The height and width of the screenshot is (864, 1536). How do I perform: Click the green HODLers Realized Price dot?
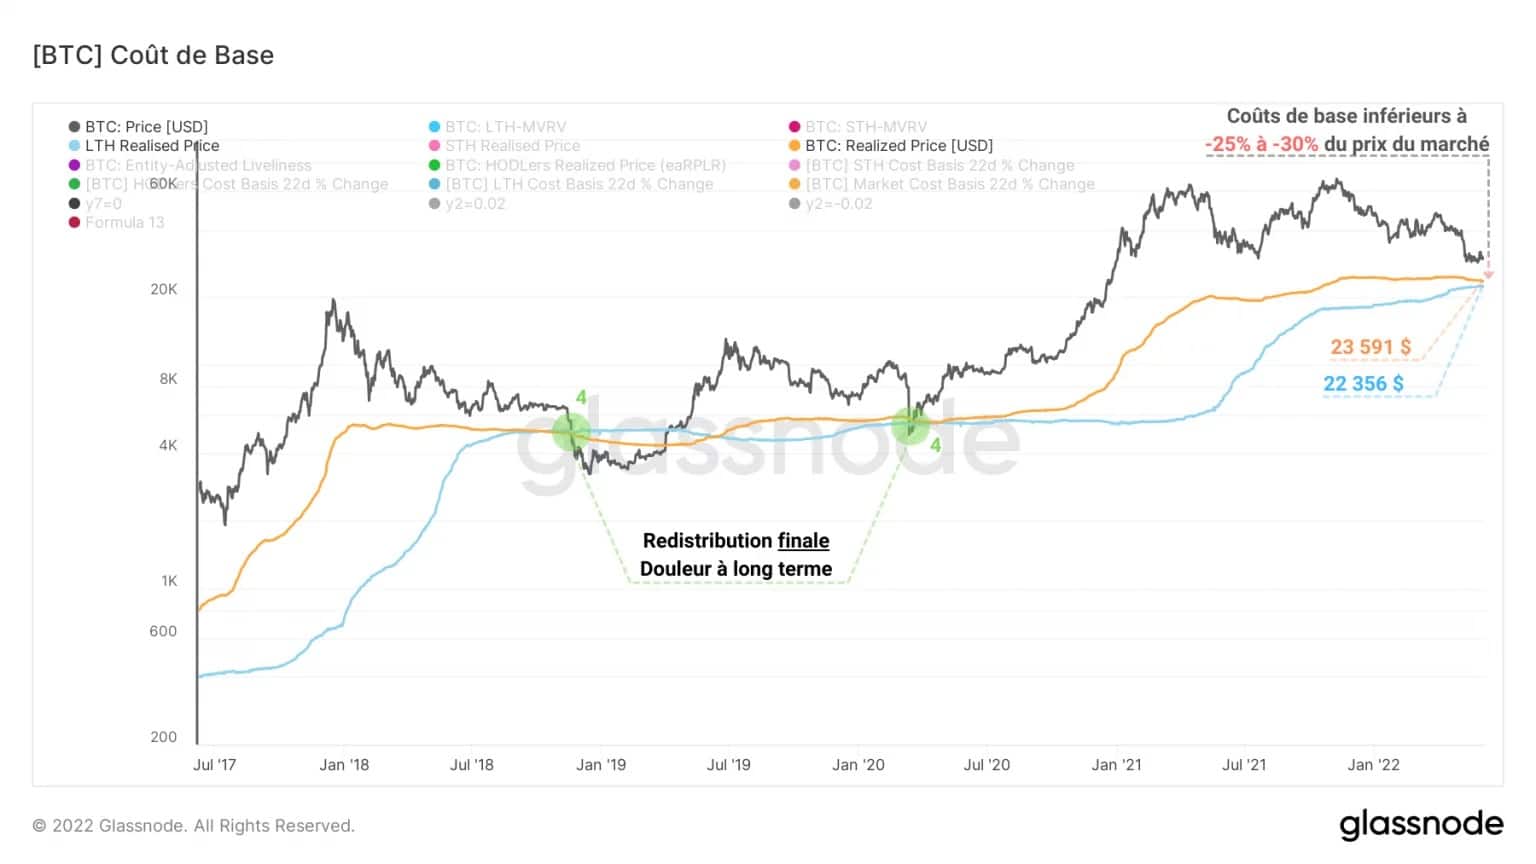point(434,165)
